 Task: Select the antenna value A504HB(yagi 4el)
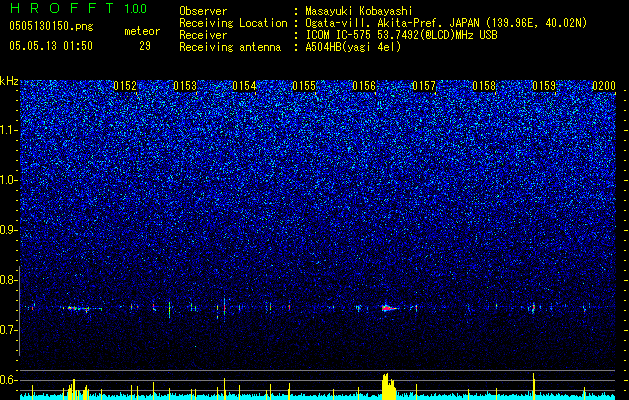353,47
